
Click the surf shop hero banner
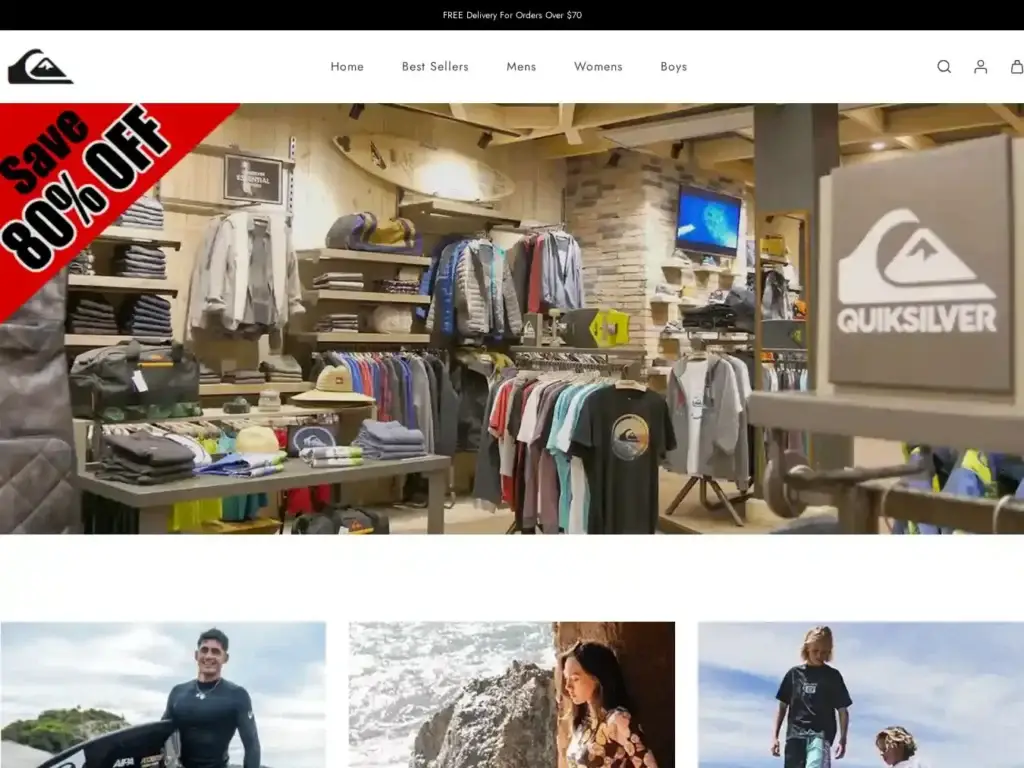pyautogui.click(x=512, y=330)
